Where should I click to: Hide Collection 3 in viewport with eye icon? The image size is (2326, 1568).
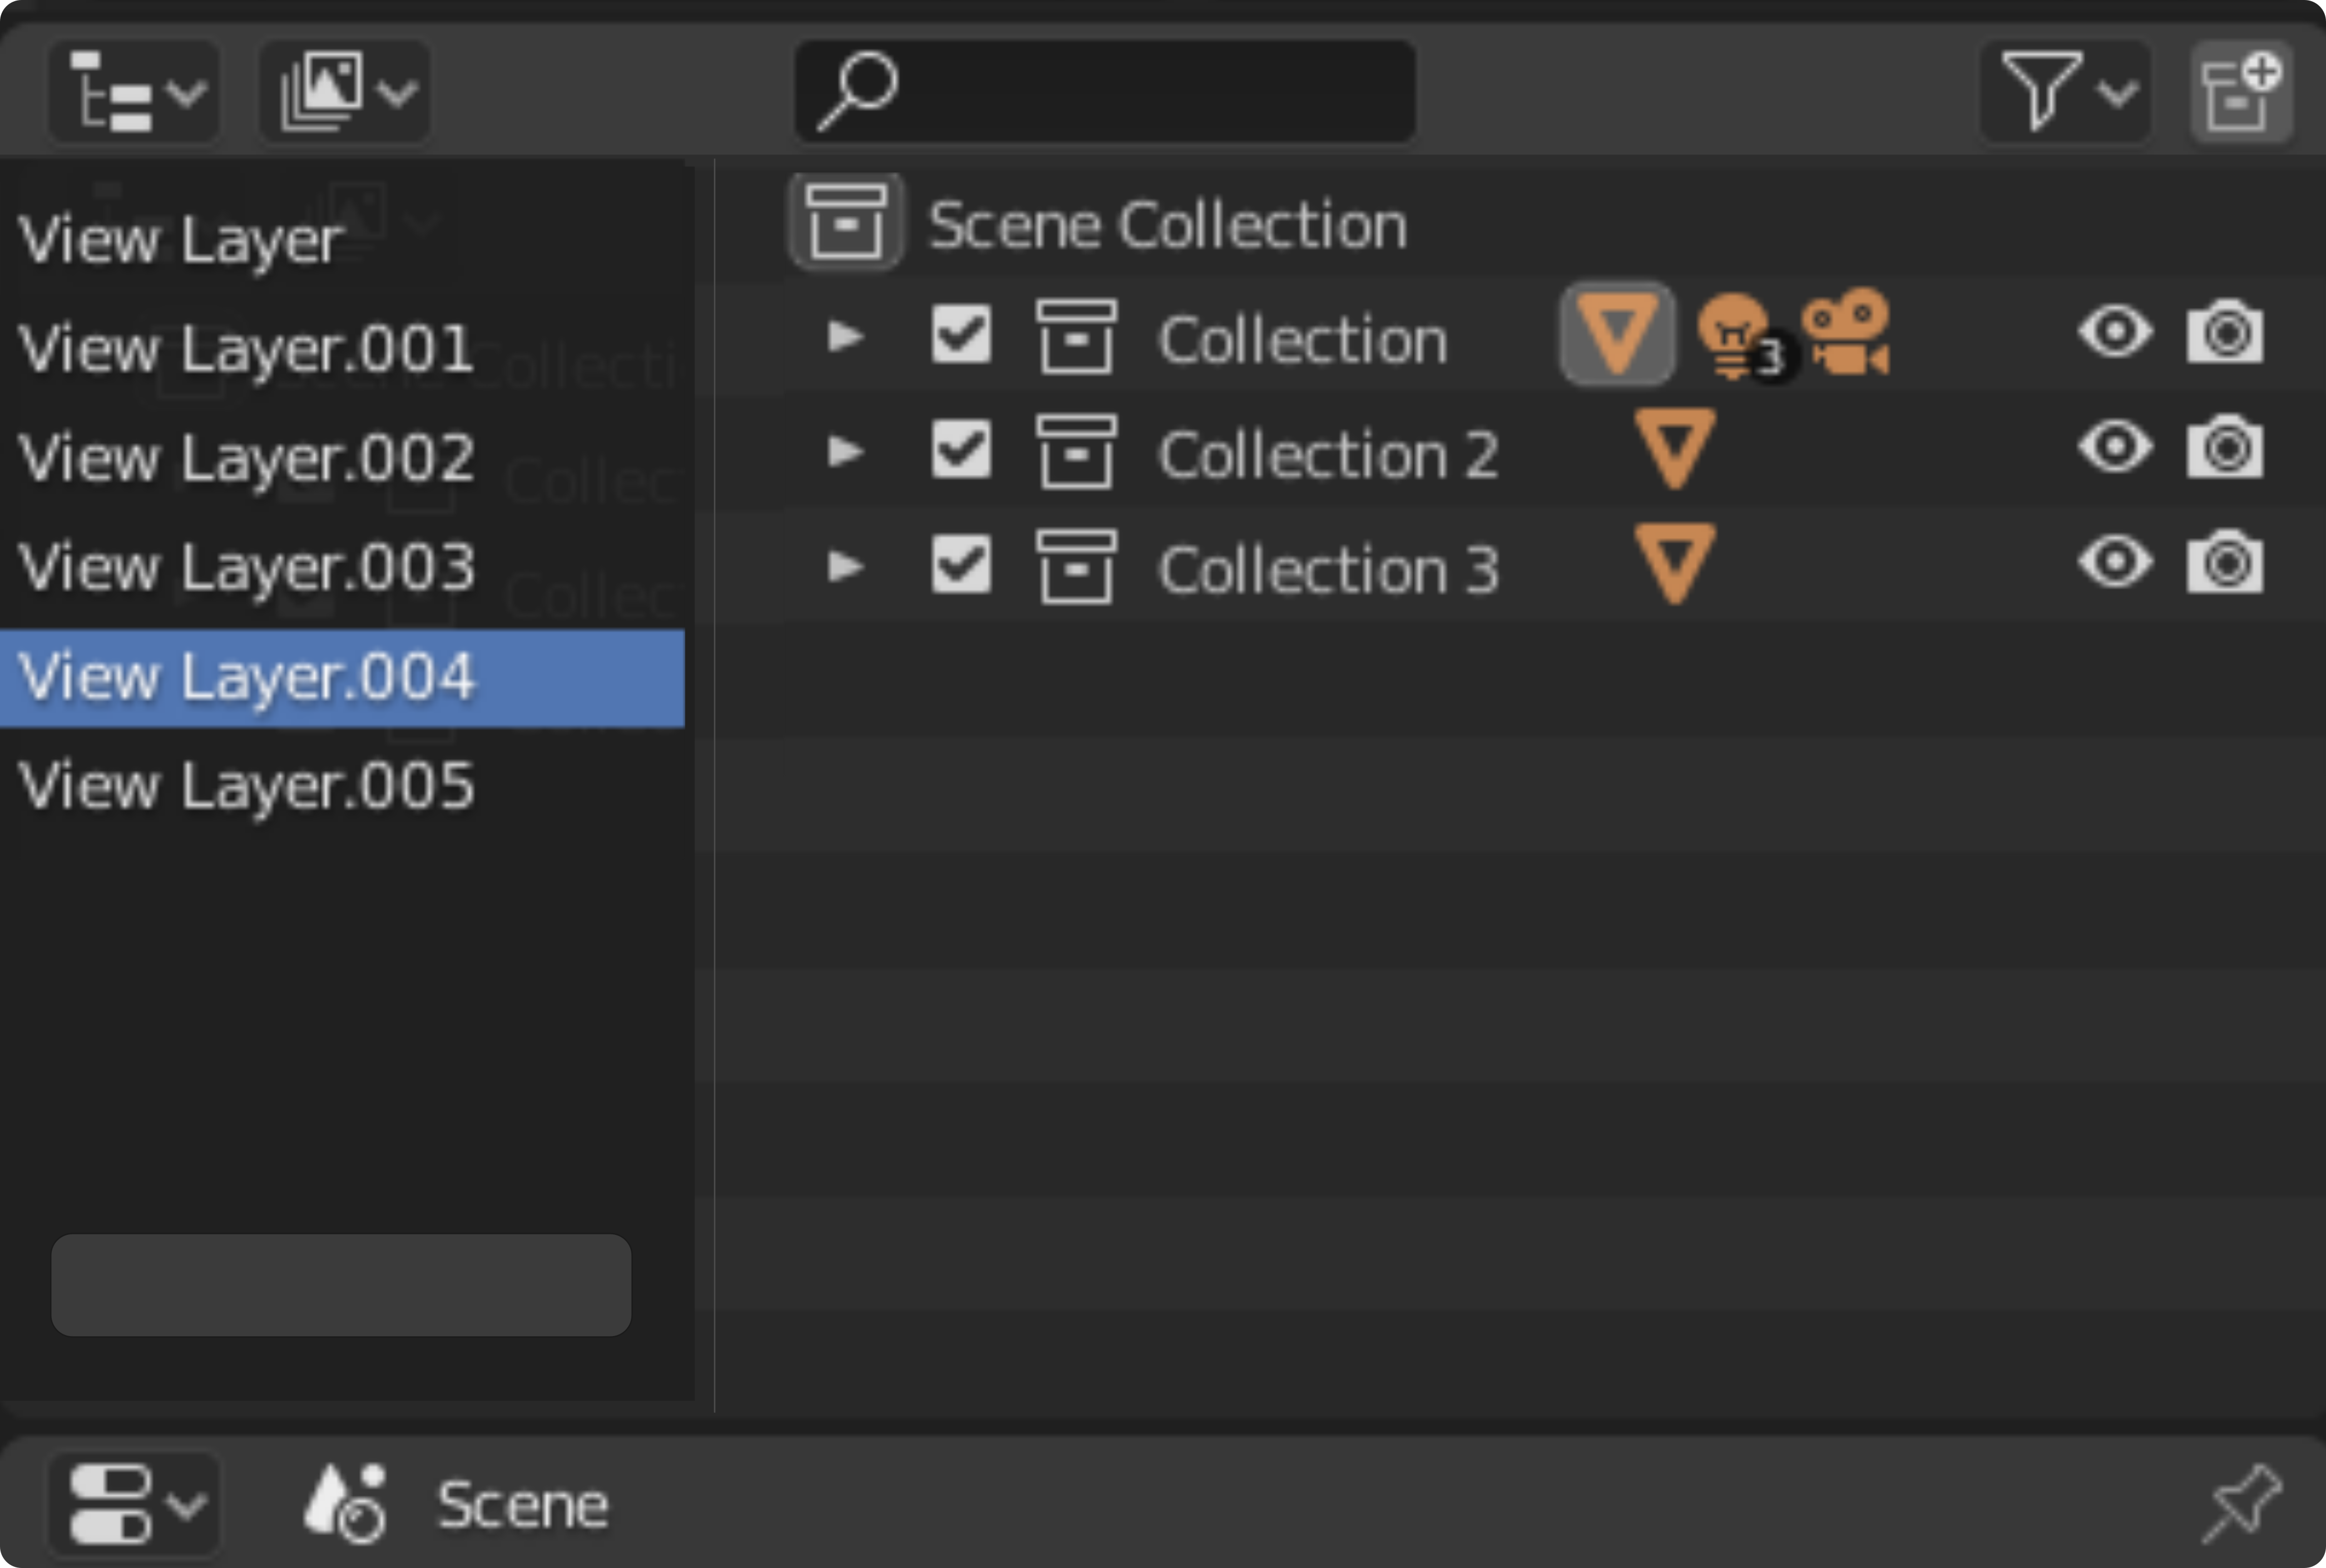coord(2115,562)
